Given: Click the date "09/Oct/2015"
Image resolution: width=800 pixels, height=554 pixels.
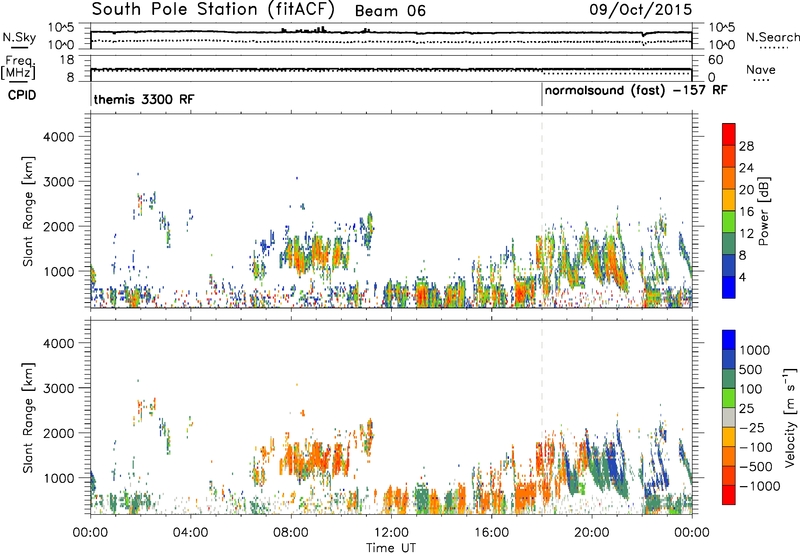Looking at the screenshot, I should coord(640,10).
